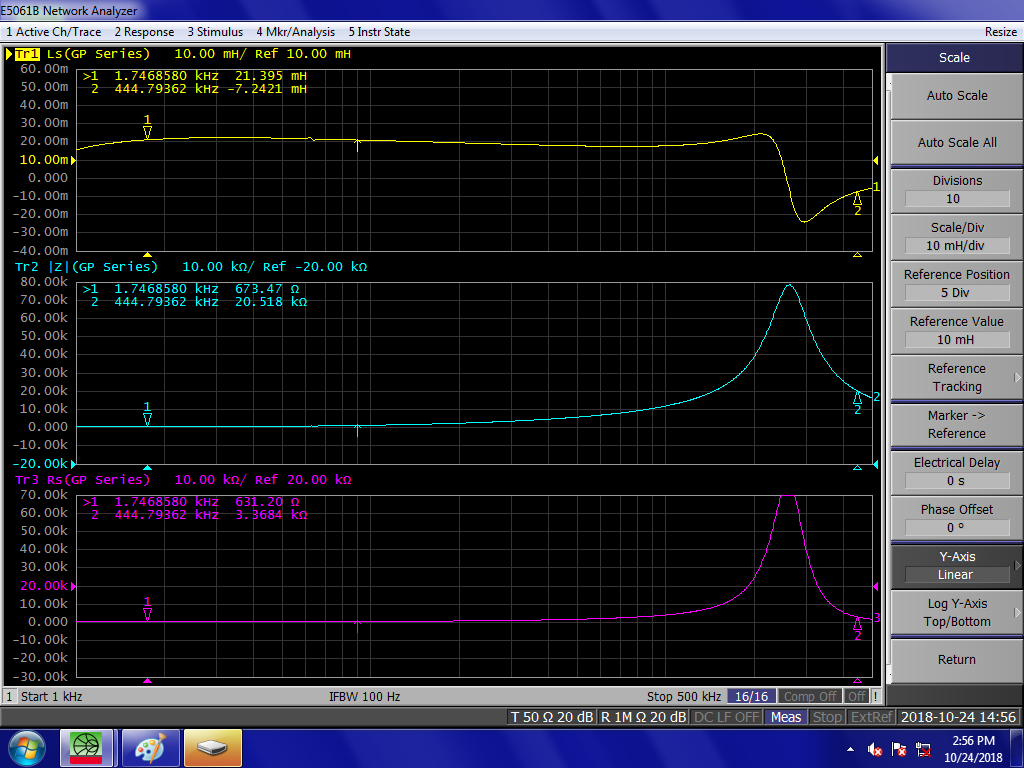The image size is (1024, 768).
Task: Edit the Reference Value 10 mH field
Action: coord(957,340)
